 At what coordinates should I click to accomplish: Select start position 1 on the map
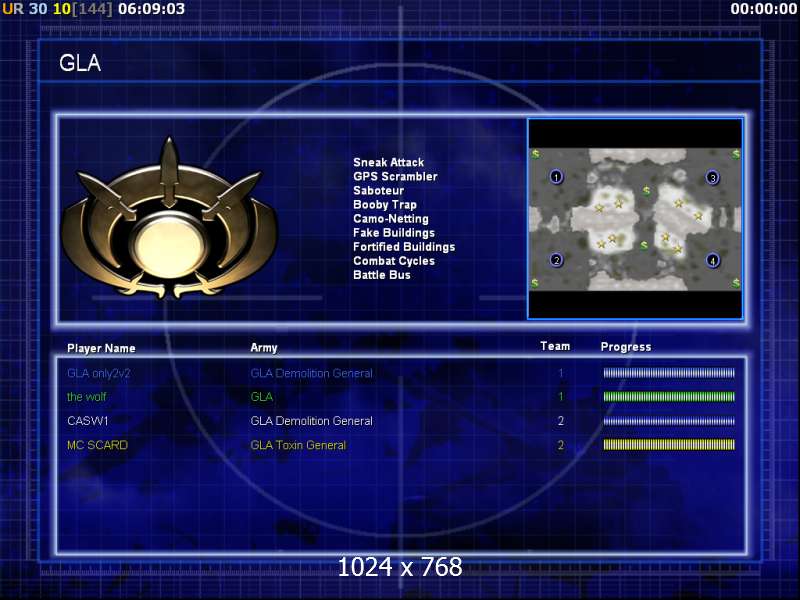[x=556, y=177]
